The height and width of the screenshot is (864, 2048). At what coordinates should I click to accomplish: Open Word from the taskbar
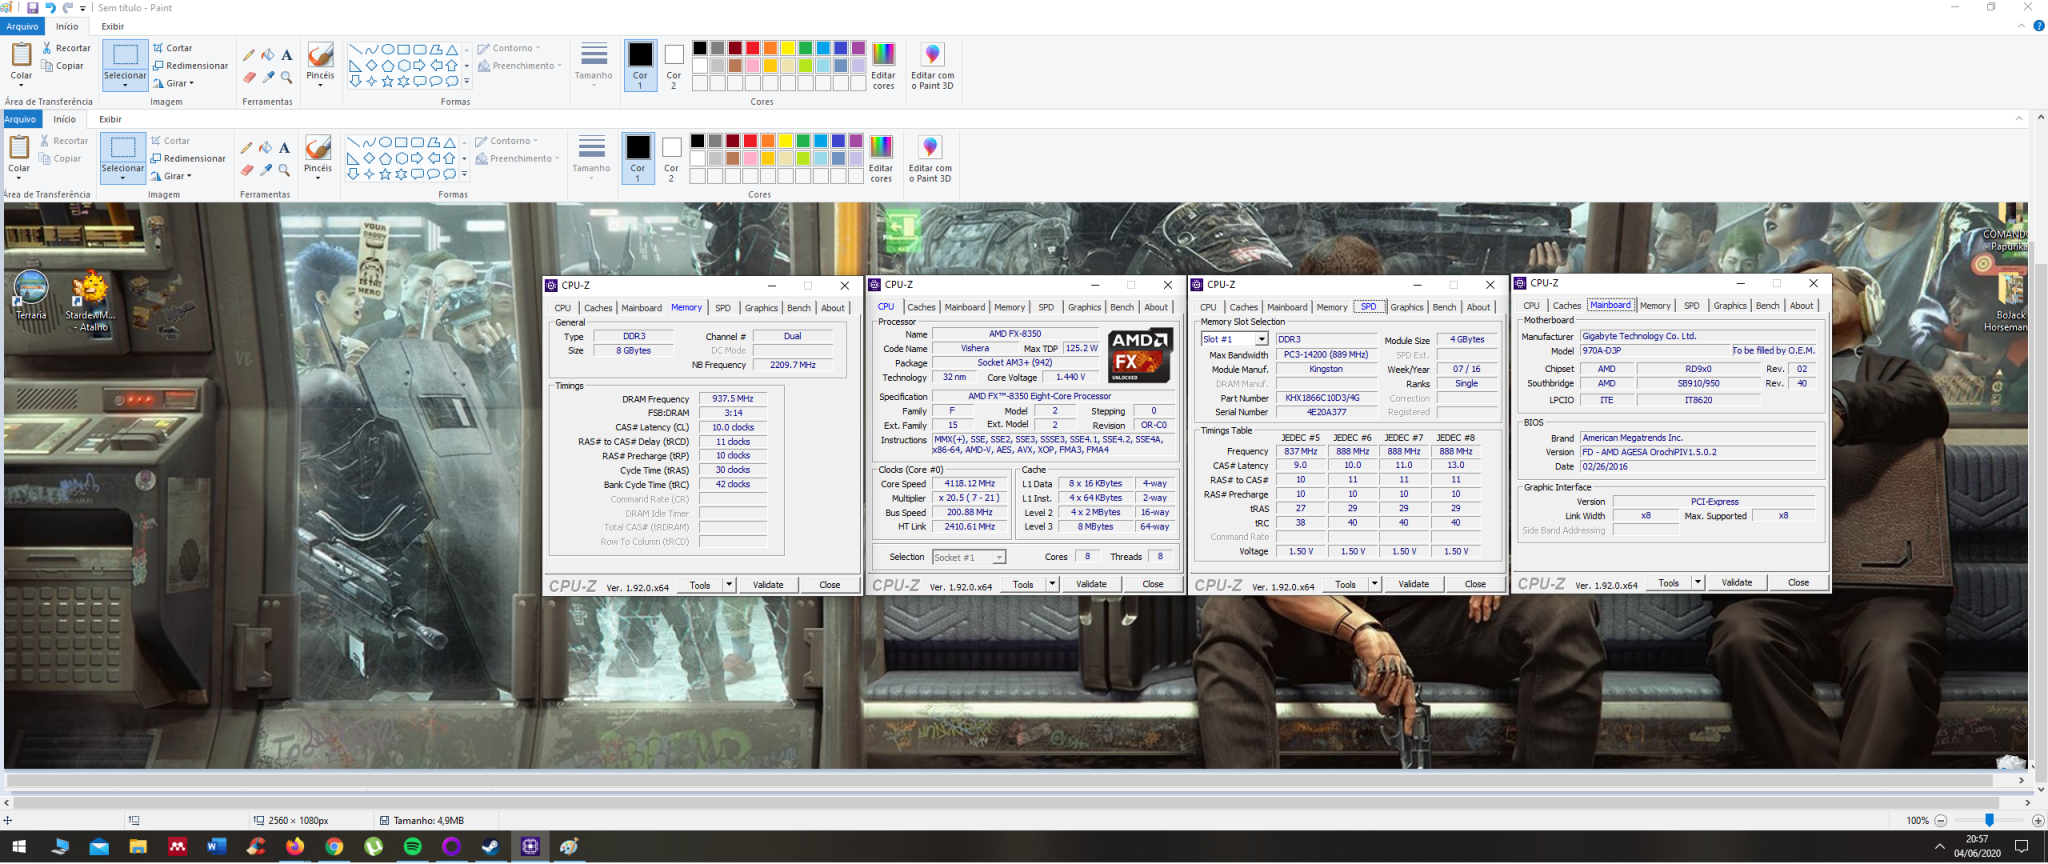point(216,847)
